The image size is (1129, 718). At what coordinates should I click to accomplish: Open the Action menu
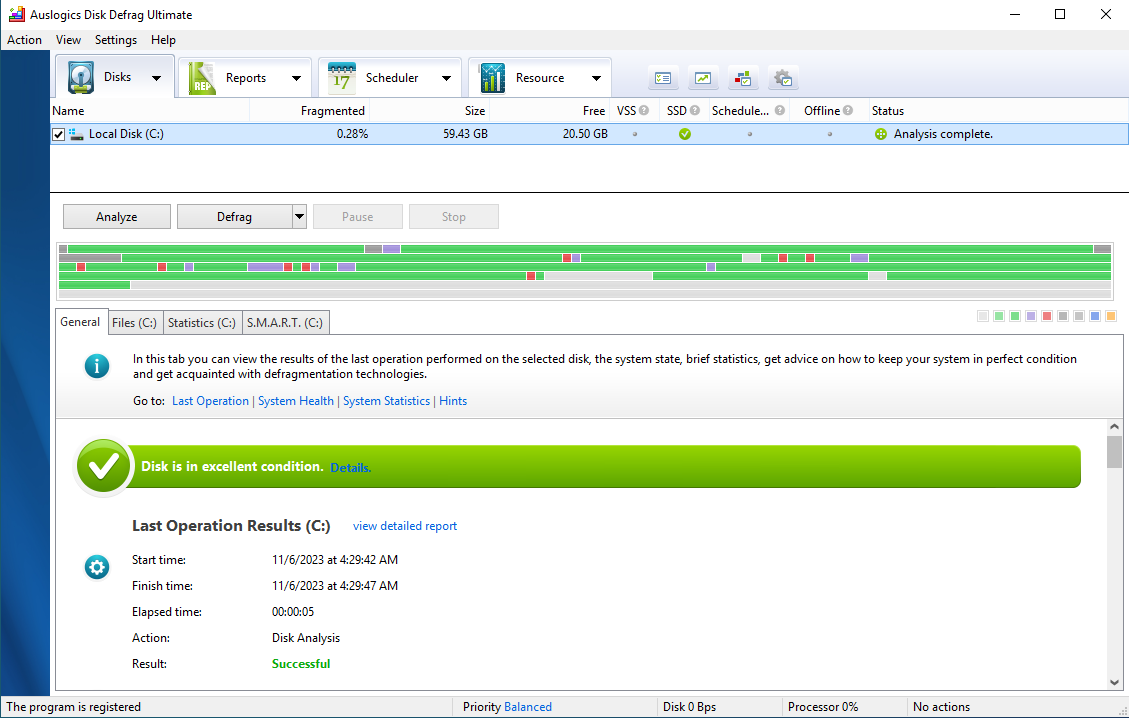[24, 40]
